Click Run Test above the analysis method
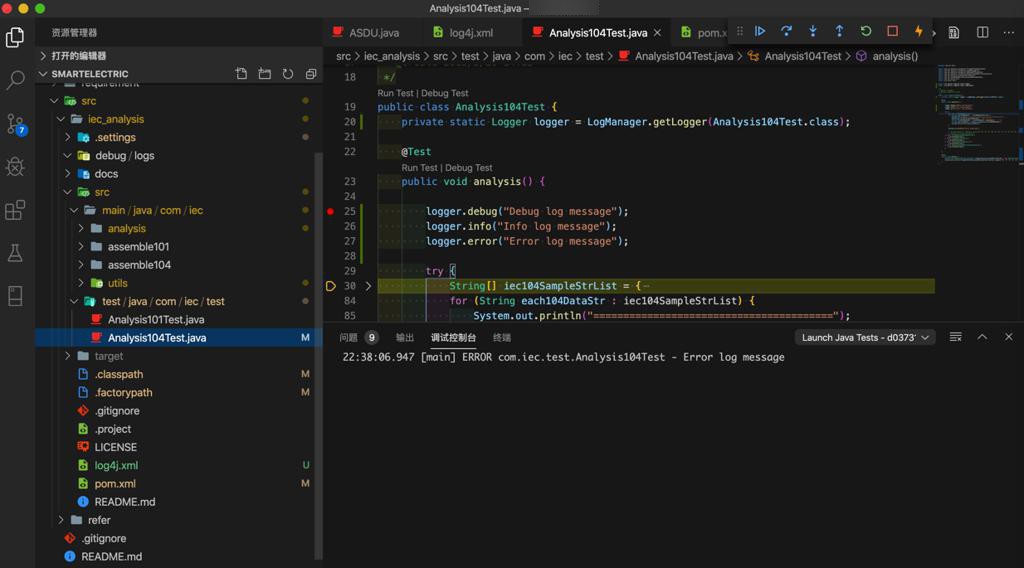1024x568 pixels. pyautogui.click(x=419, y=168)
